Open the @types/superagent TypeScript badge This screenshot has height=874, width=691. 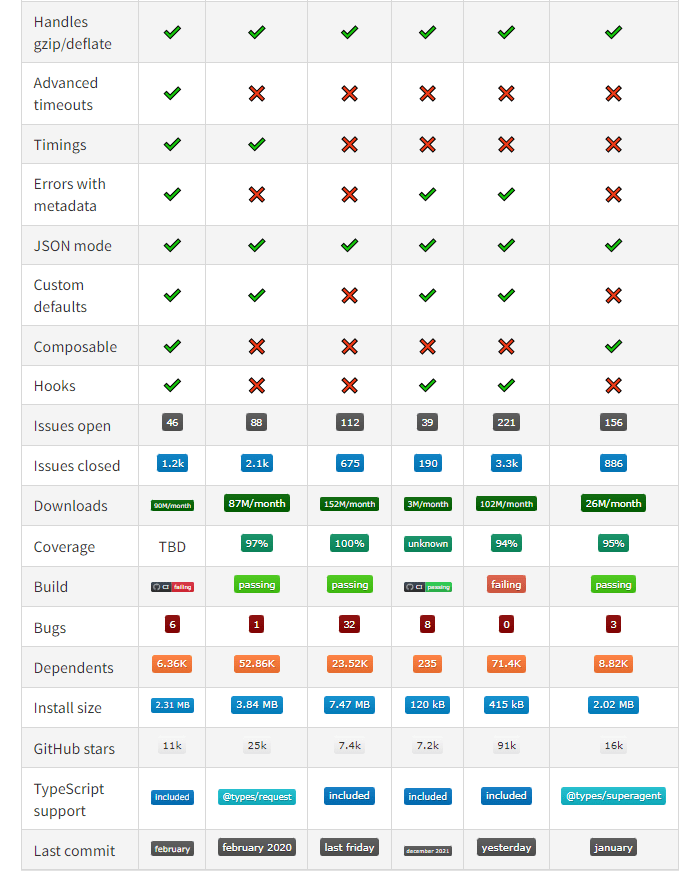point(613,796)
